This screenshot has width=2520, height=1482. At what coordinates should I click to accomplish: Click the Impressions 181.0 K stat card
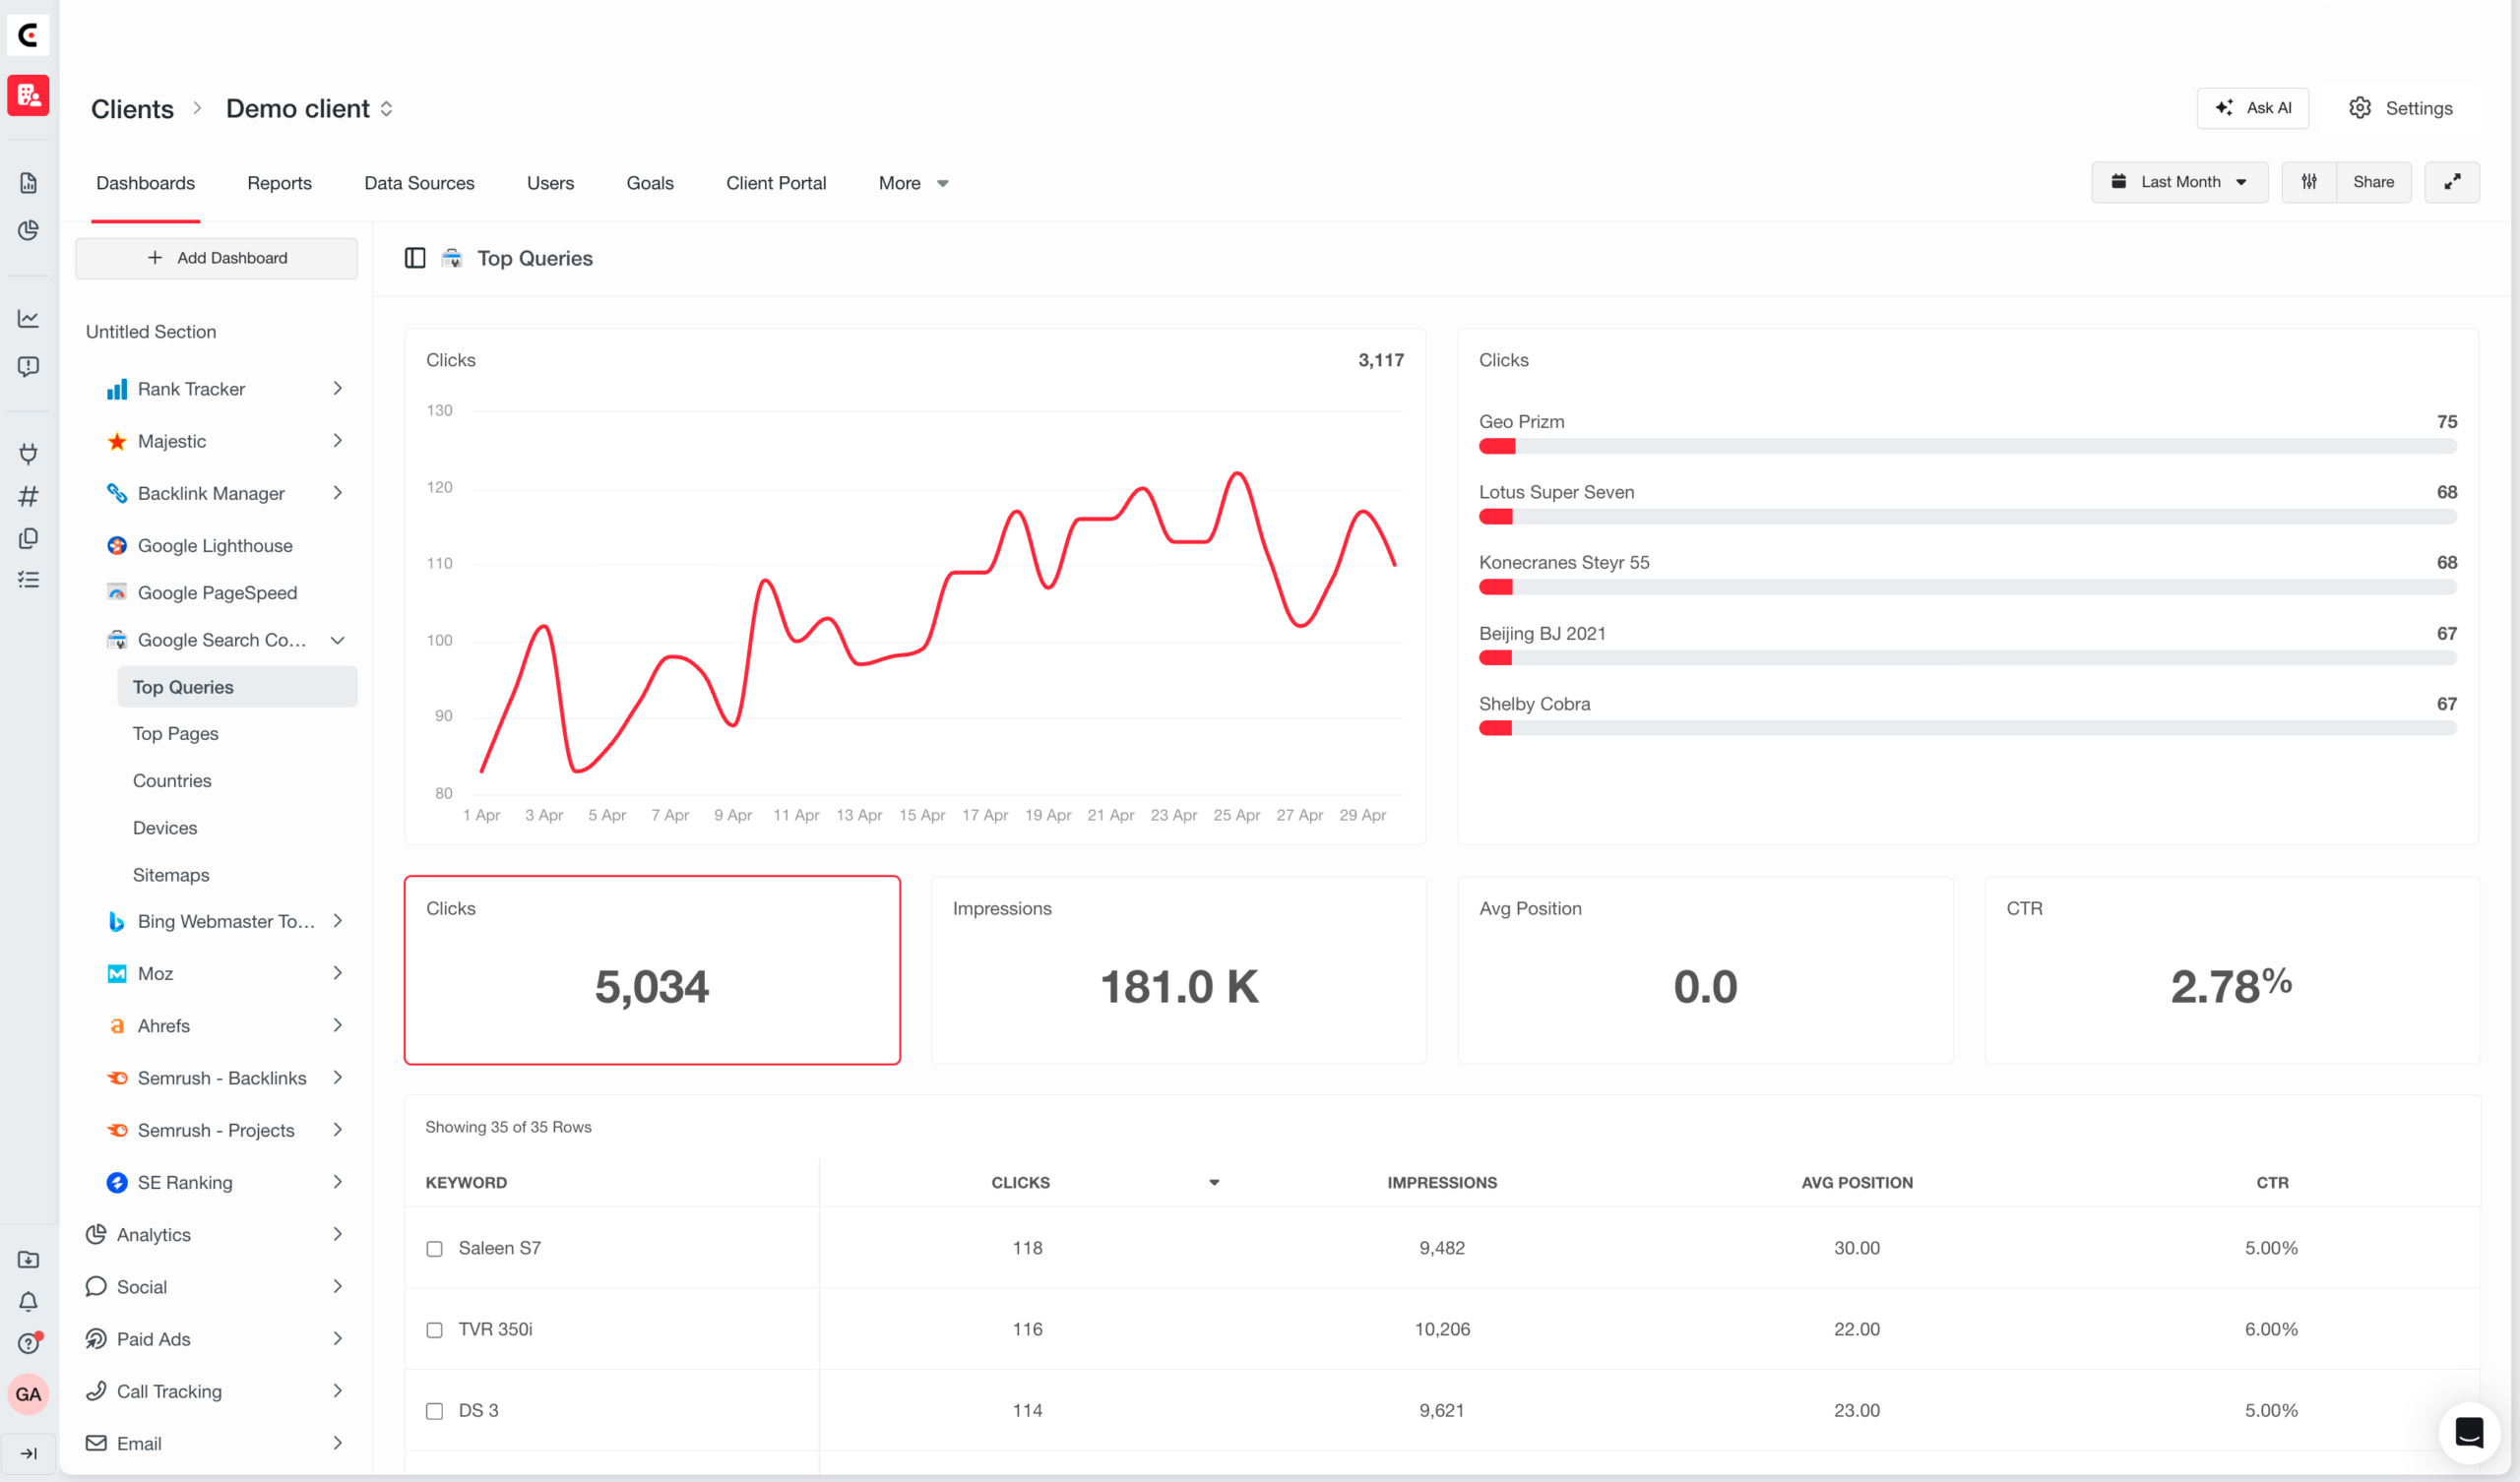1178,970
